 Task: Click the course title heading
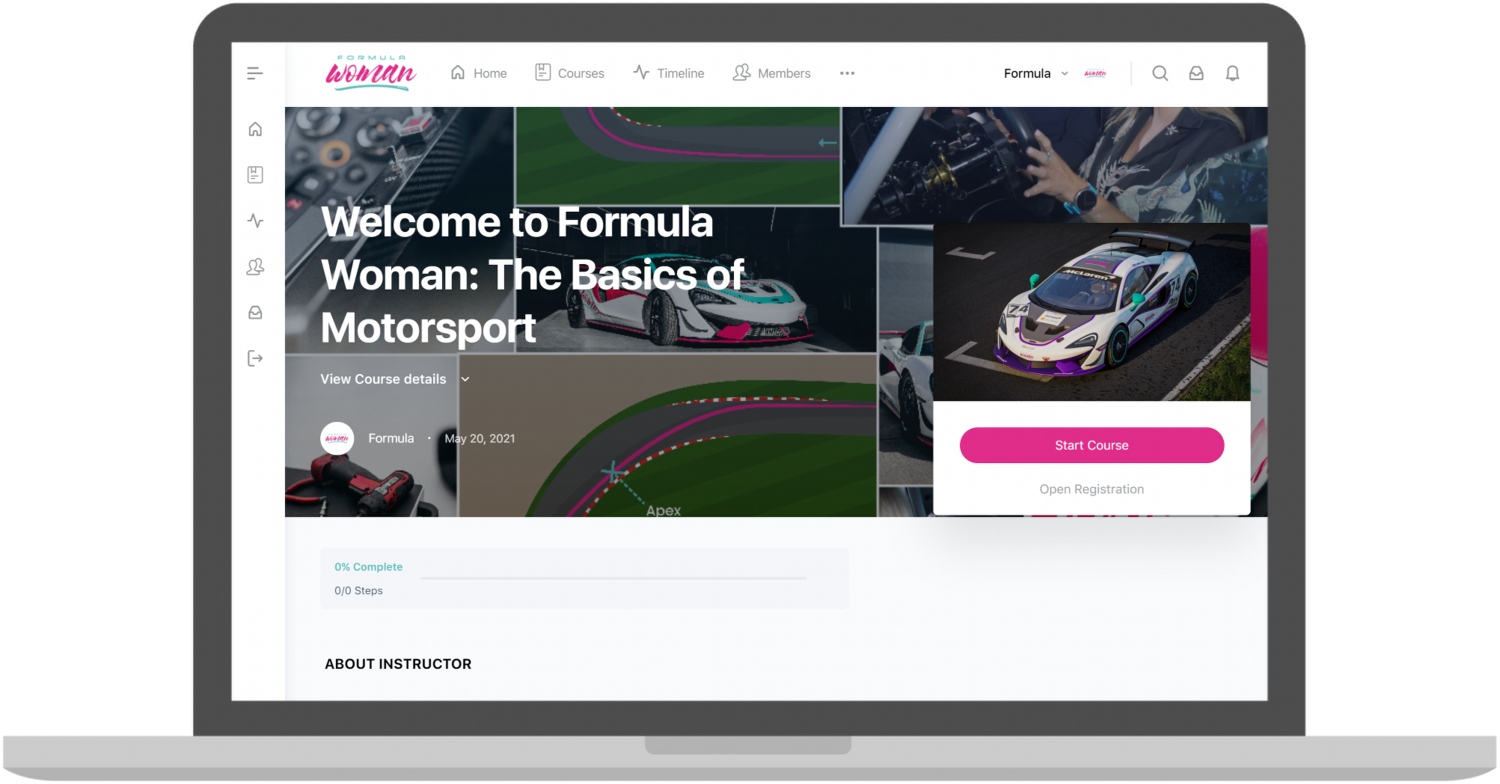pos(532,275)
